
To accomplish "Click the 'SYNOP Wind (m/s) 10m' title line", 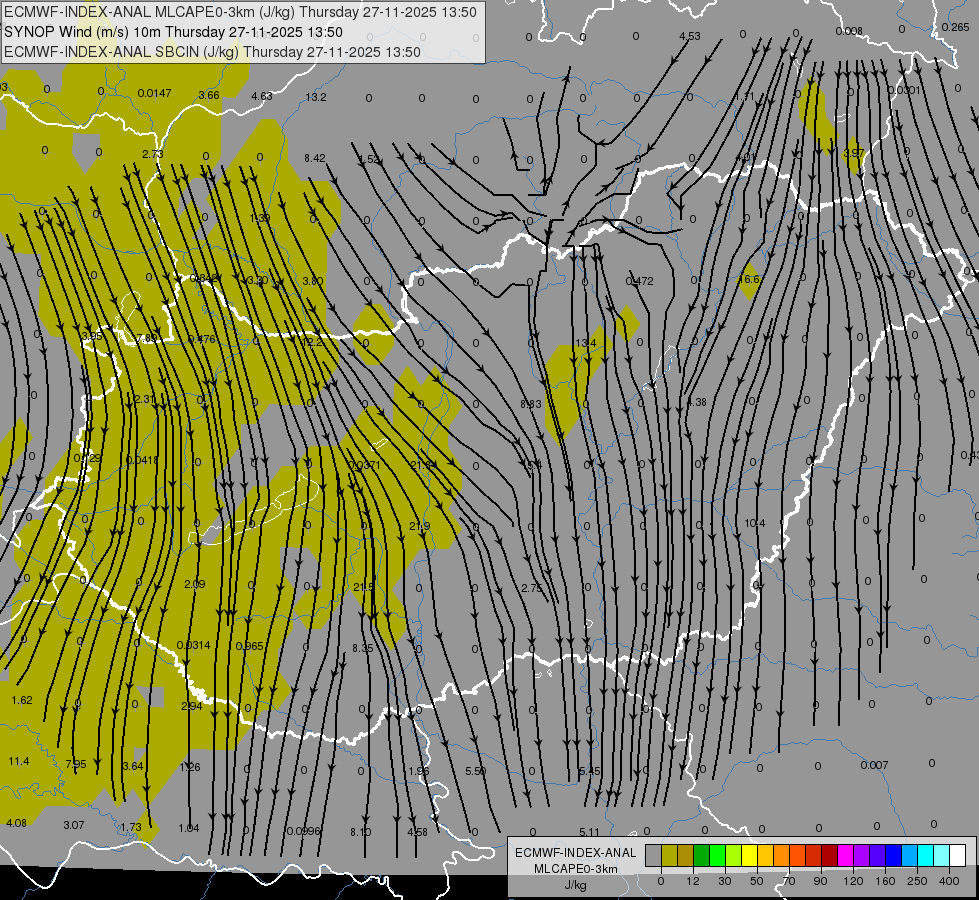I will click(173, 32).
